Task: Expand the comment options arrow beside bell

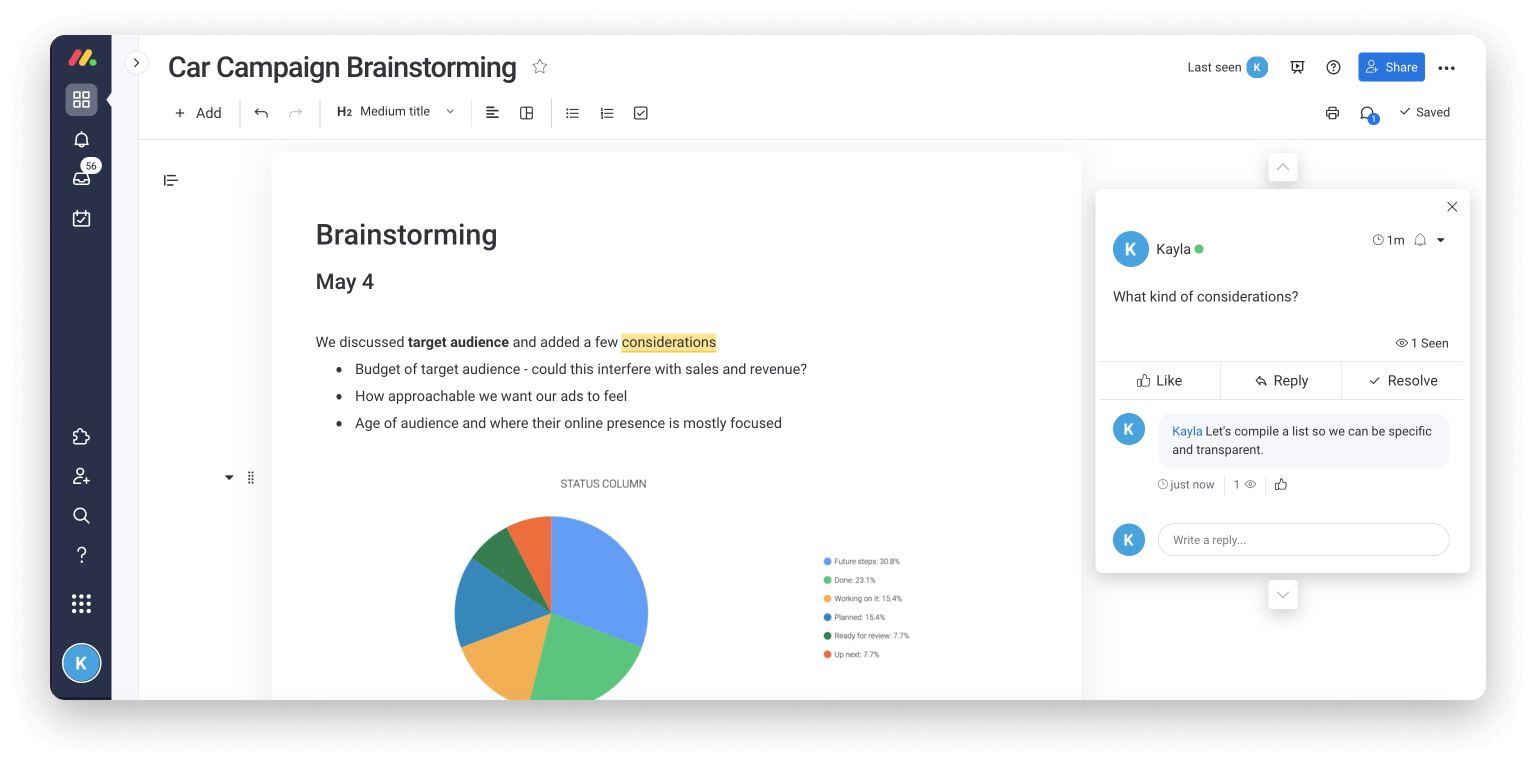Action: coord(1441,240)
